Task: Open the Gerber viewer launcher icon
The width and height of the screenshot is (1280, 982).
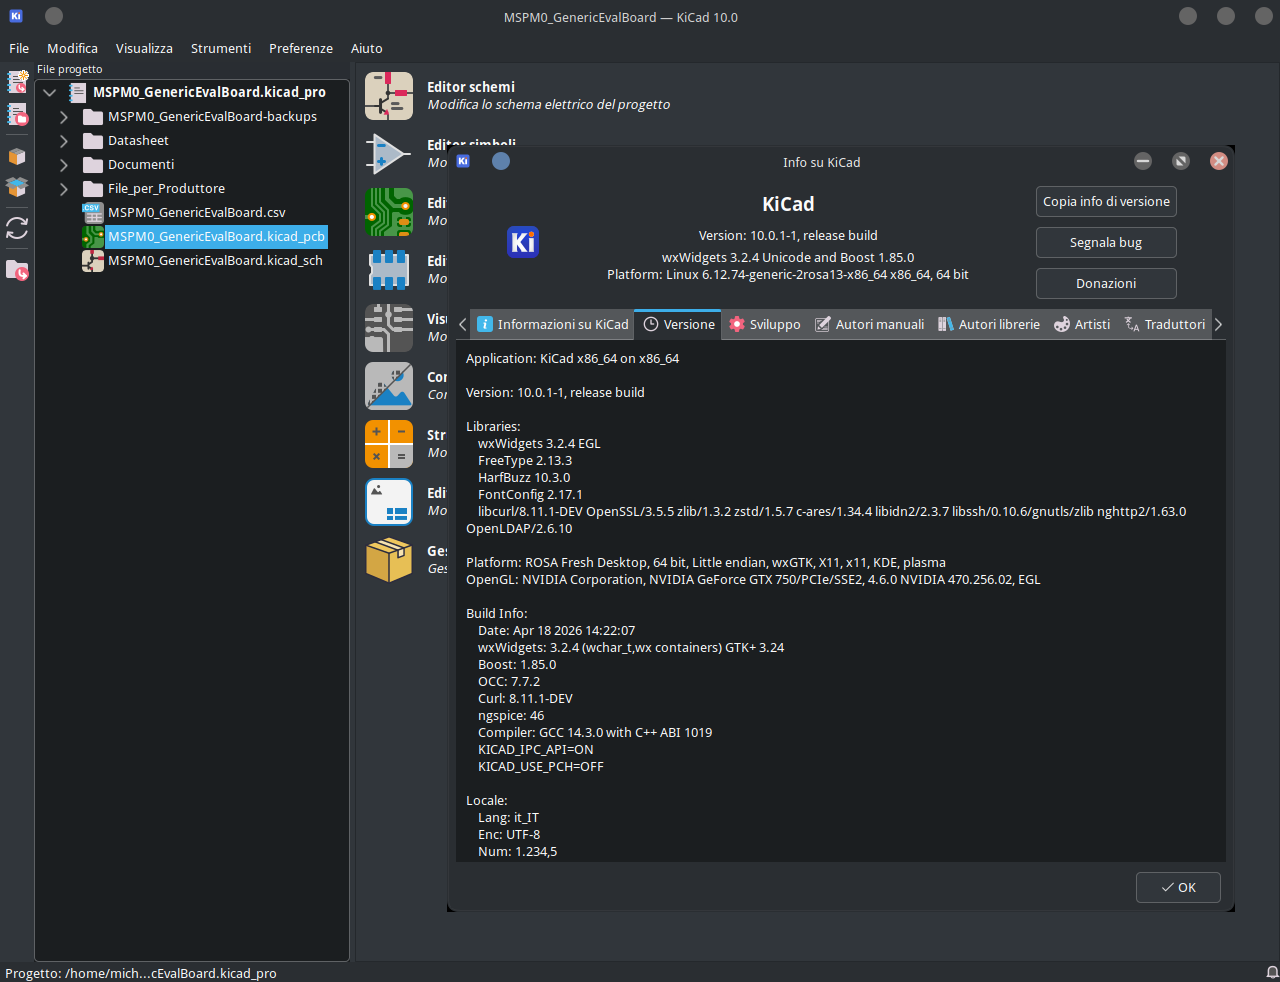Action: coord(389,328)
